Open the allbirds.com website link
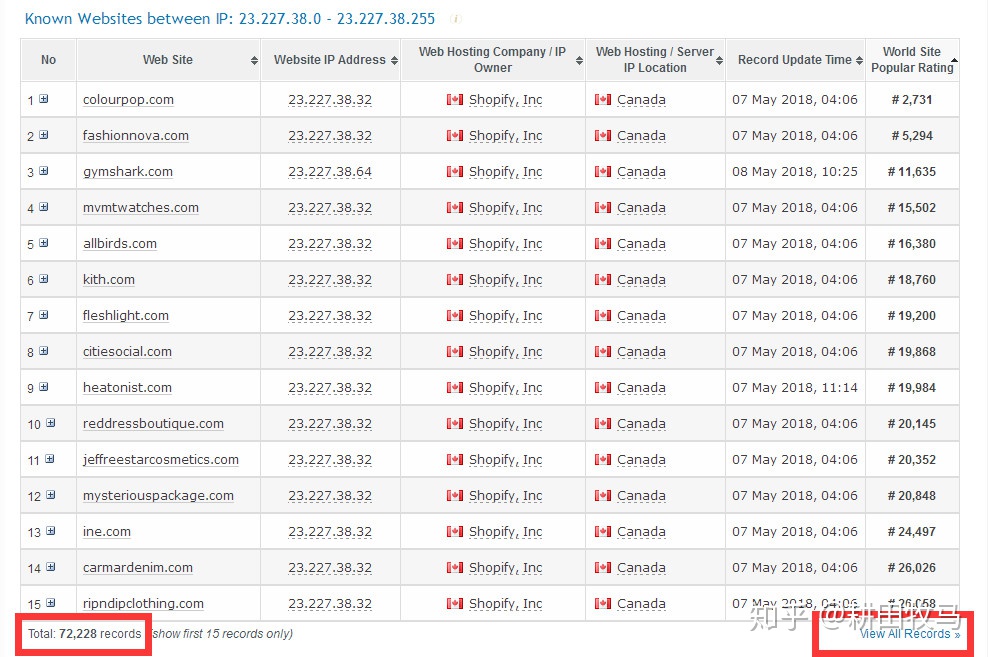The image size is (988, 657). click(x=120, y=244)
